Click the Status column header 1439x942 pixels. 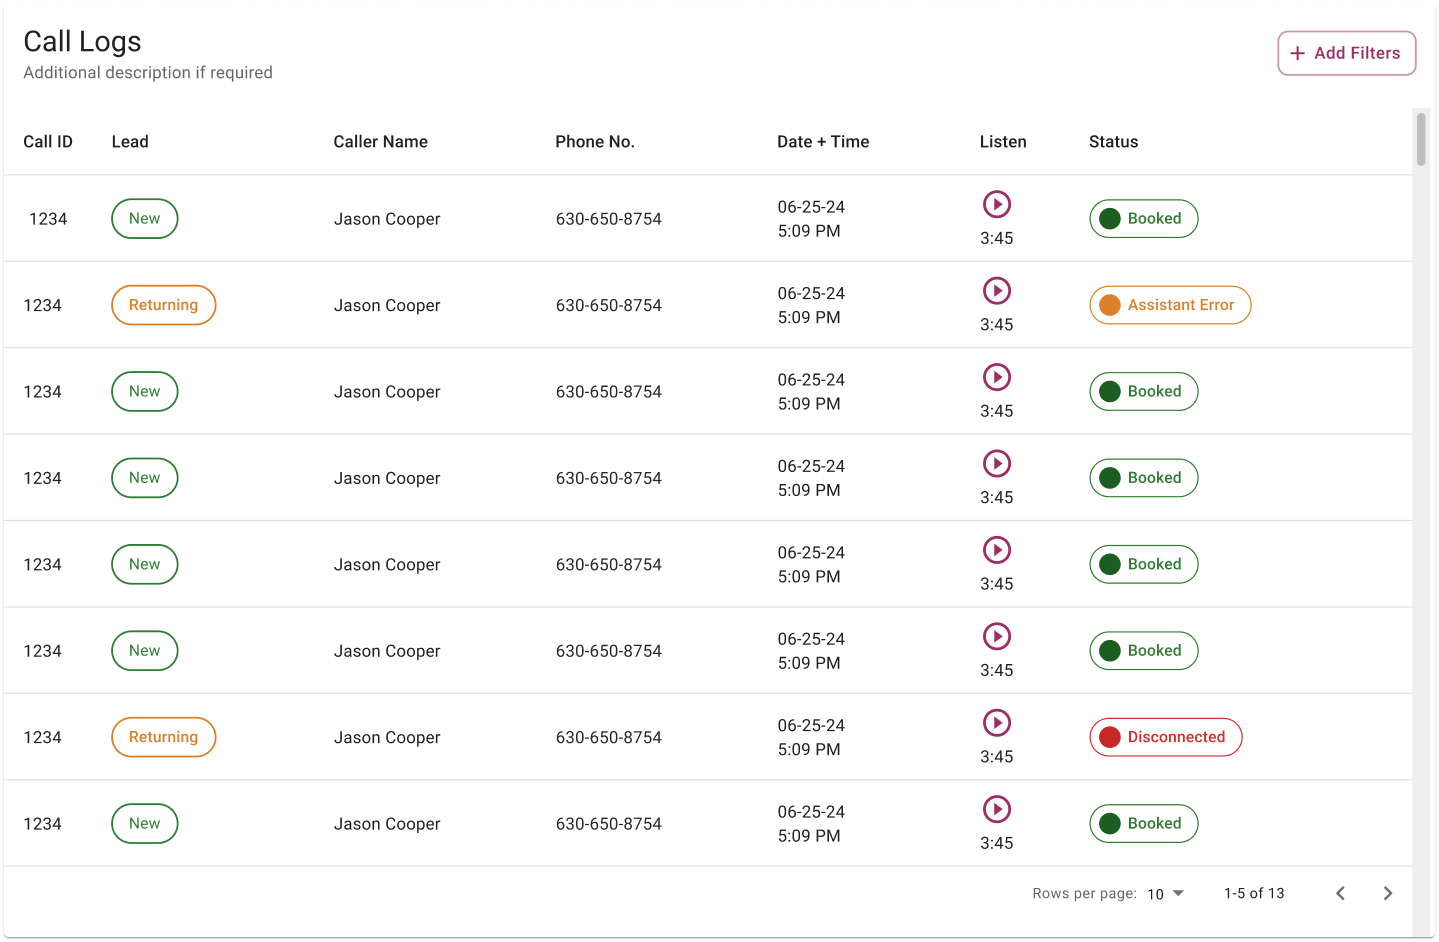pos(1113,142)
